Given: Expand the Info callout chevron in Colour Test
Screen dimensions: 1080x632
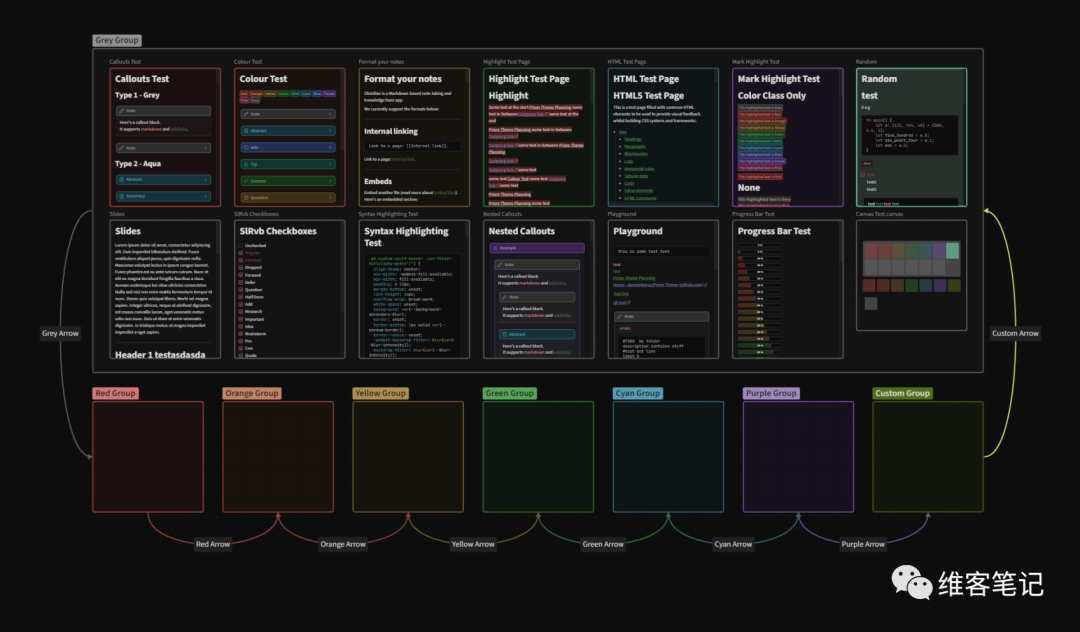Looking at the screenshot, I should (x=330, y=147).
